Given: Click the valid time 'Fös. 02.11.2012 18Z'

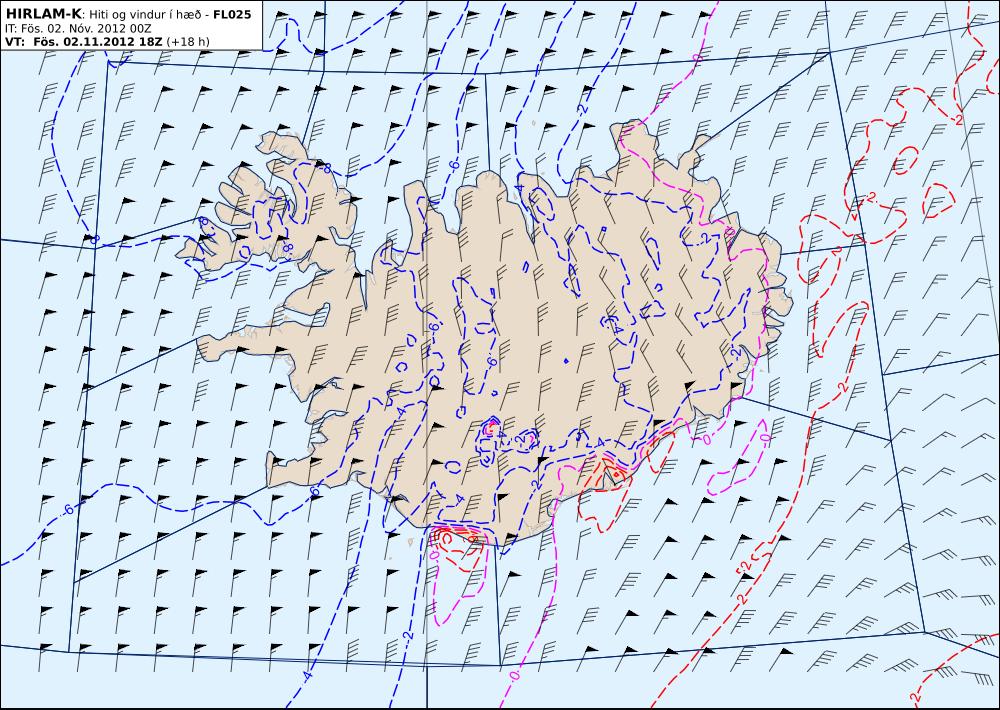Looking at the screenshot, I should click(96, 42).
